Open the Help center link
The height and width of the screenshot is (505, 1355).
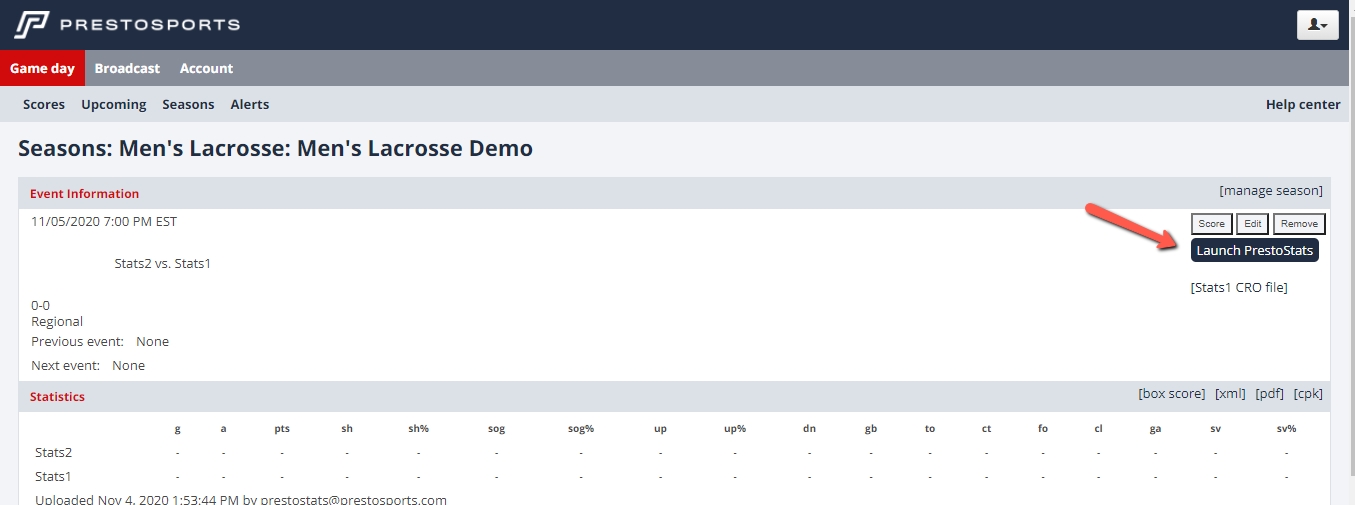(1302, 104)
